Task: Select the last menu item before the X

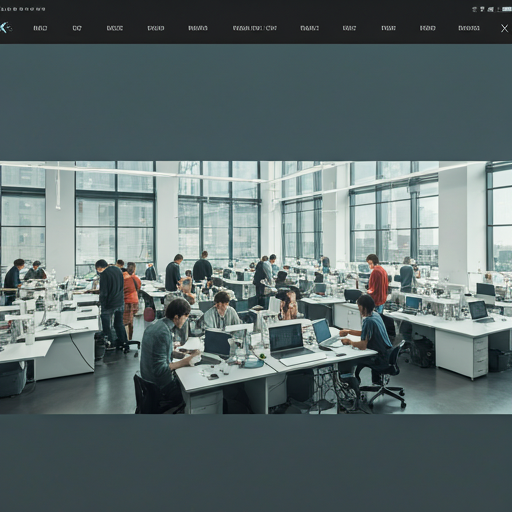Action: (x=469, y=28)
